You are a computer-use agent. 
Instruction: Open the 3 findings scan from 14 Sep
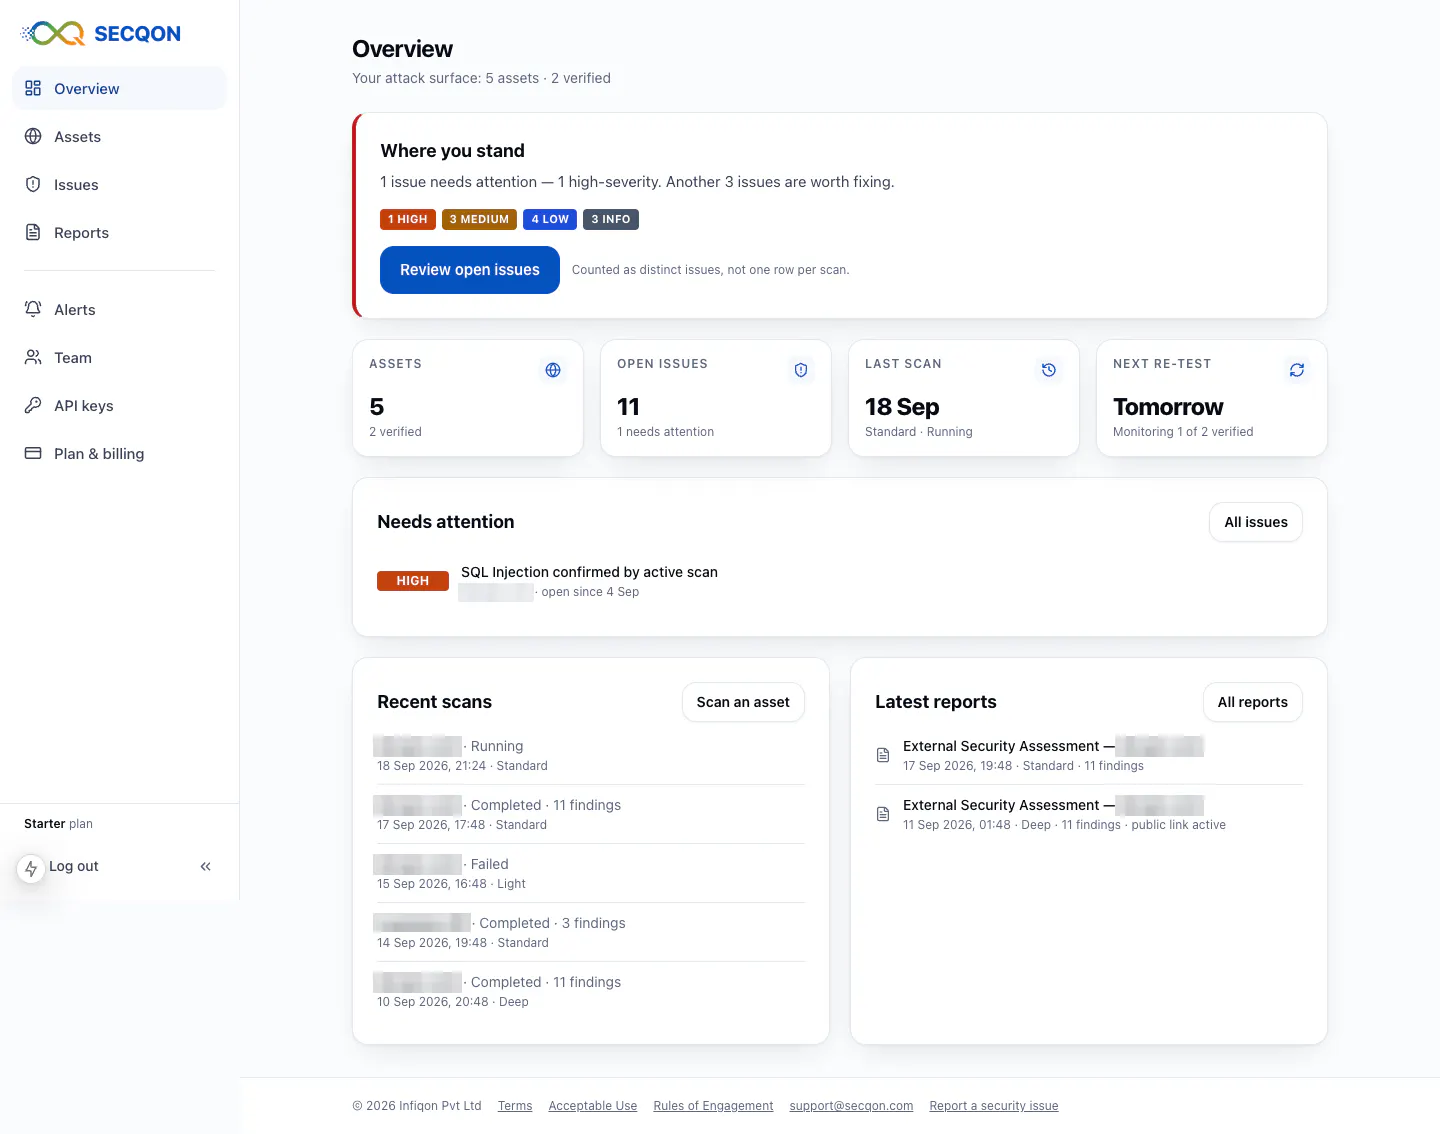591,932
